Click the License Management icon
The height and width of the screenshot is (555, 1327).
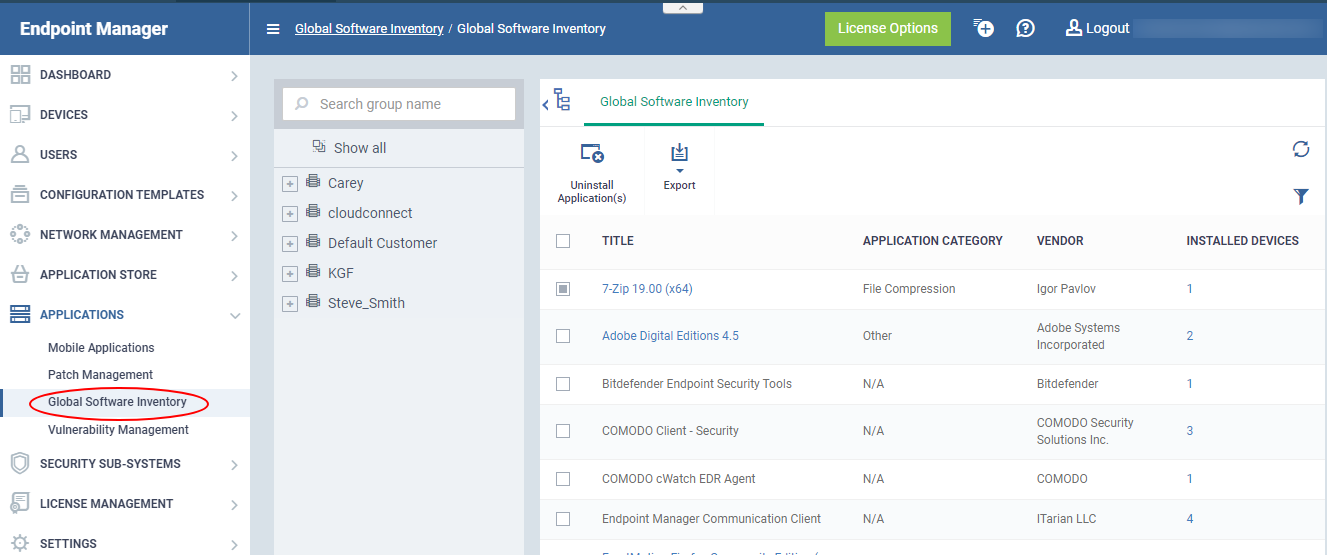[20, 503]
